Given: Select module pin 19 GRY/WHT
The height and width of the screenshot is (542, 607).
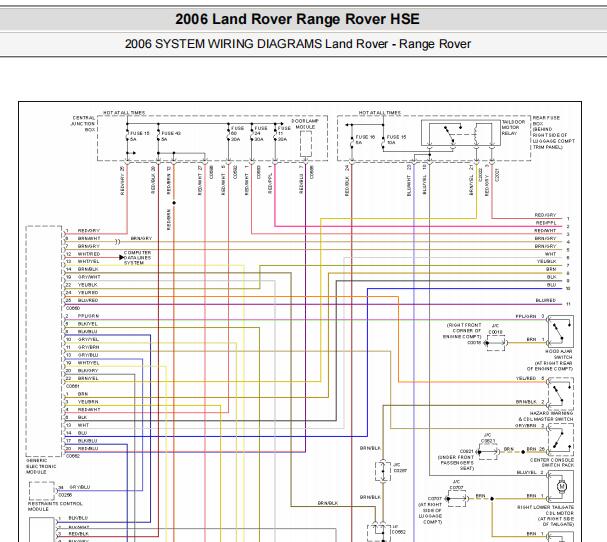Looking at the screenshot, I should (x=83, y=277).
